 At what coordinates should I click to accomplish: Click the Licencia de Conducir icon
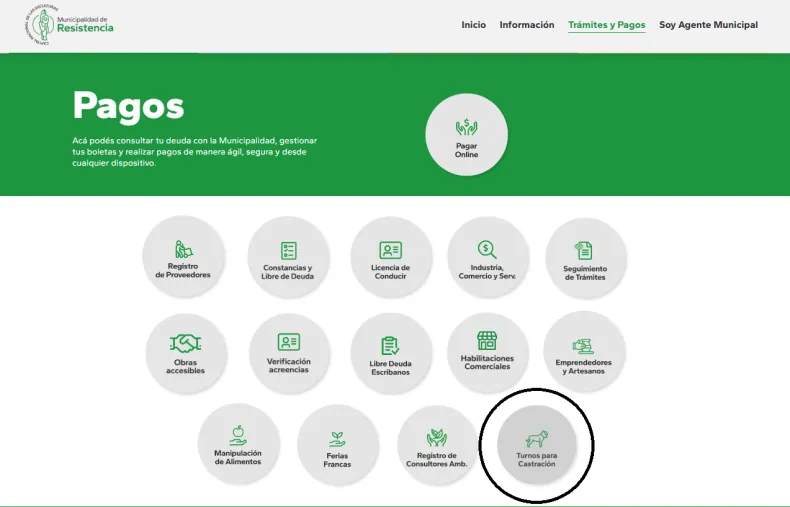tap(391, 257)
